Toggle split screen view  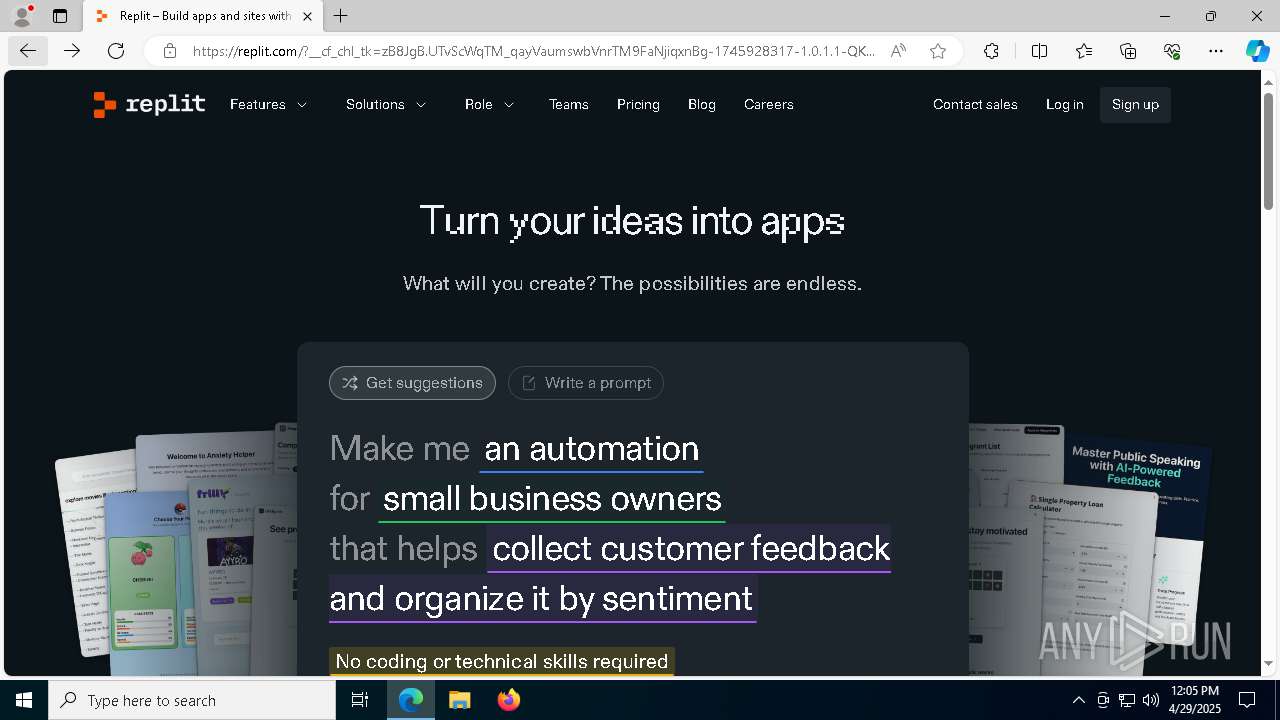[1039, 51]
